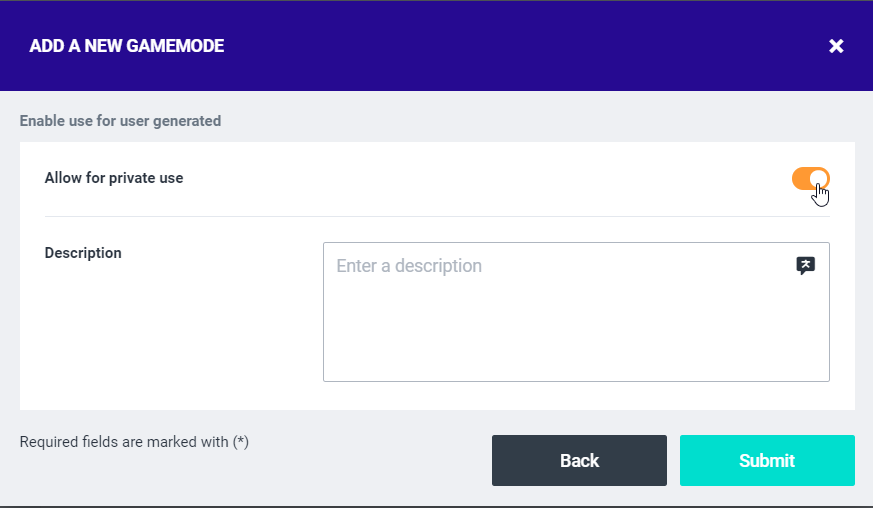Disable the Allow for private use toggle
Screen dimensions: 873x508
pyautogui.click(x=810, y=179)
